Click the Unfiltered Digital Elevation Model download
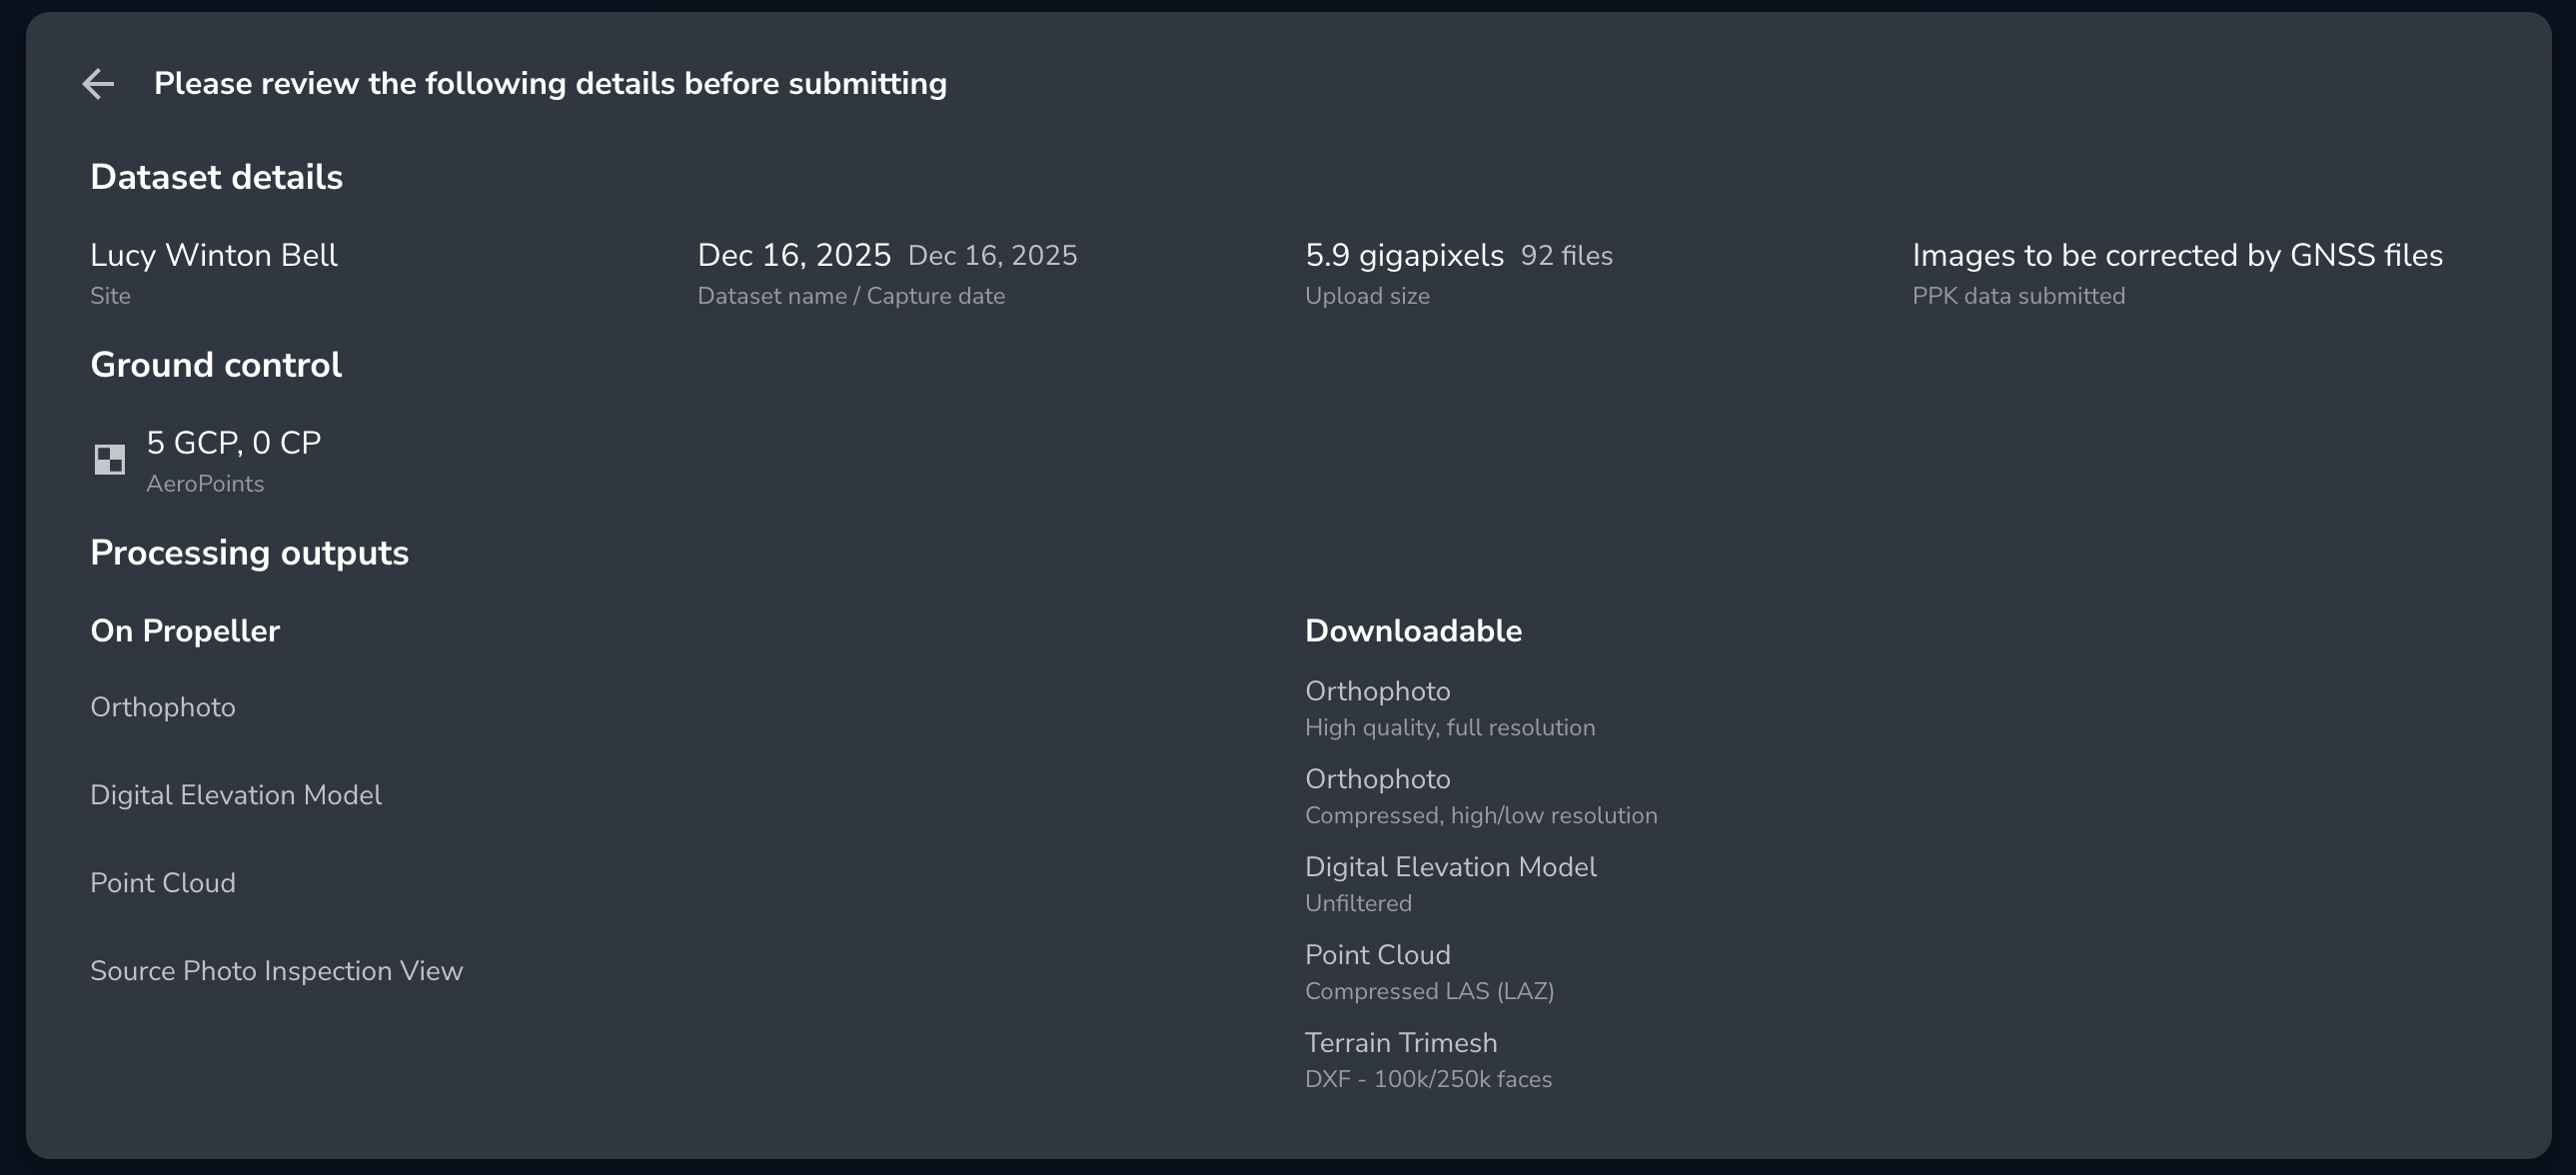 coord(1450,868)
